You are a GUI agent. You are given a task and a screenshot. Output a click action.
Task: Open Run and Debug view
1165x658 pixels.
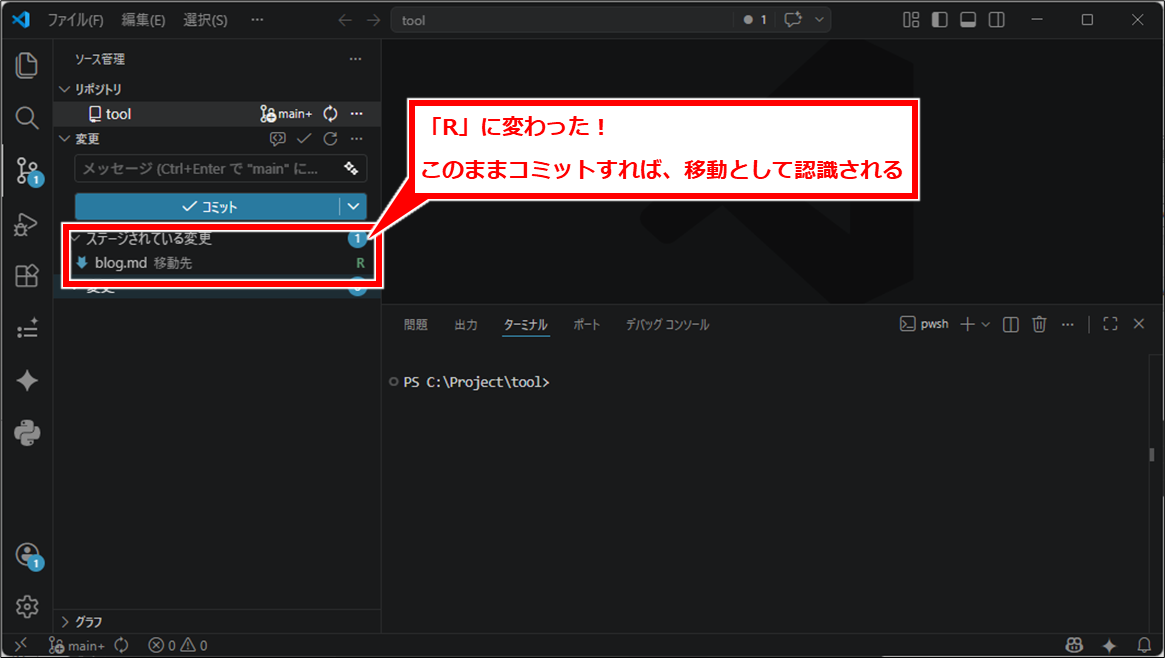point(27,225)
